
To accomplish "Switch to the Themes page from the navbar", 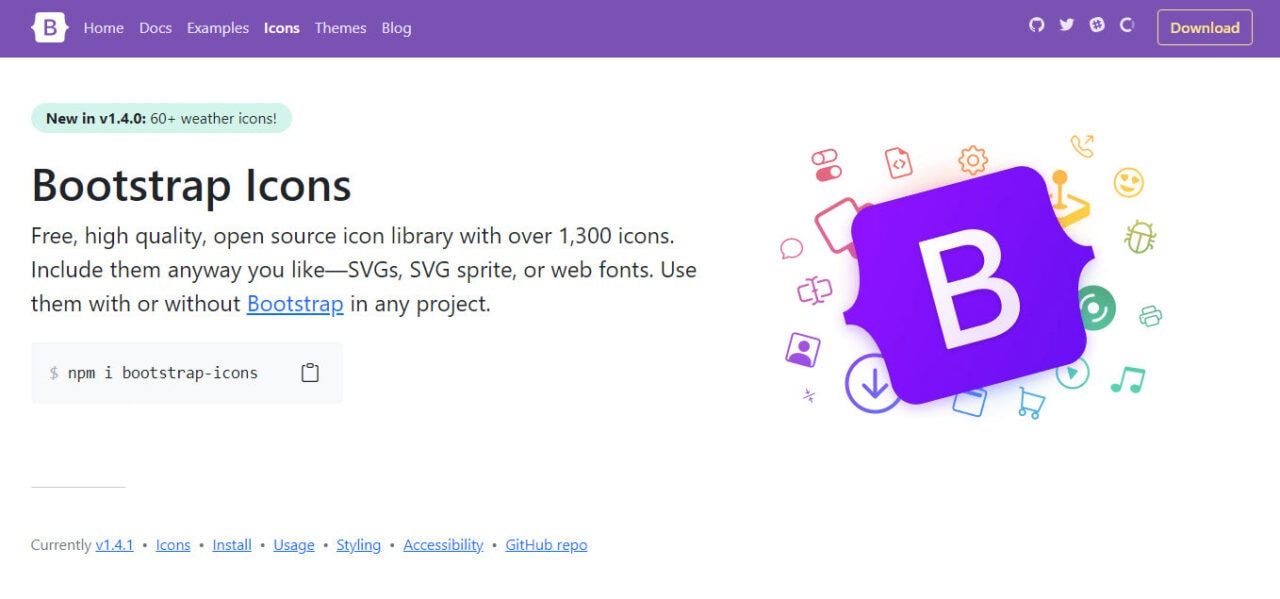I will 340,28.
